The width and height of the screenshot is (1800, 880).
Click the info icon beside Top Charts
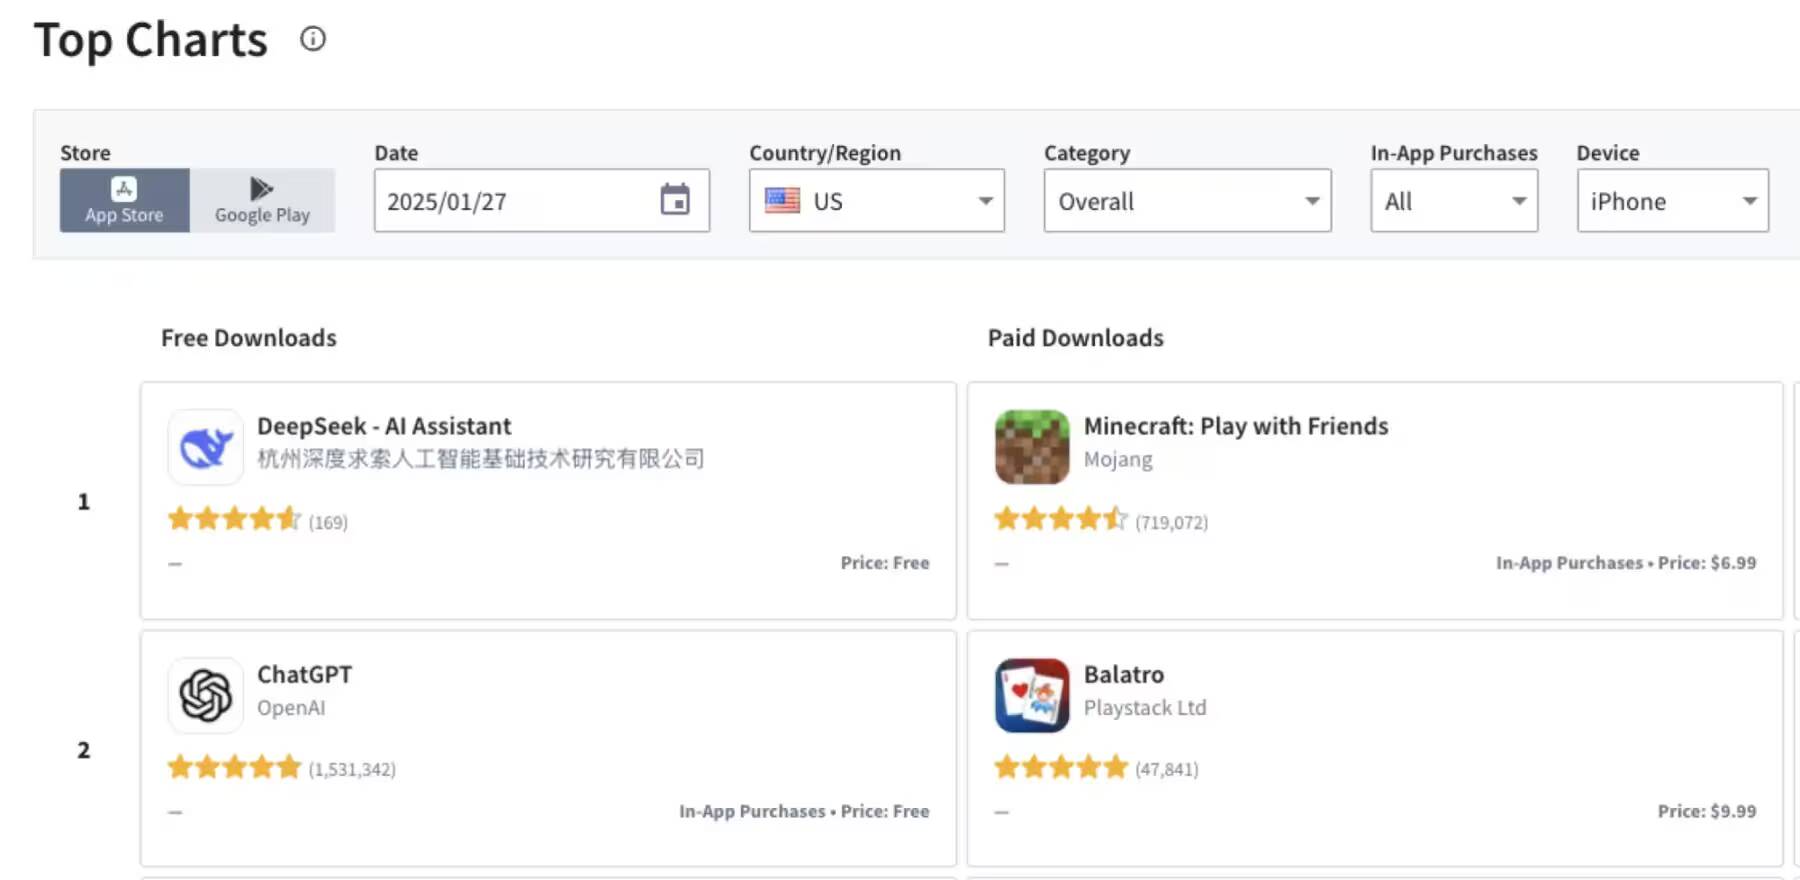pyautogui.click(x=313, y=39)
